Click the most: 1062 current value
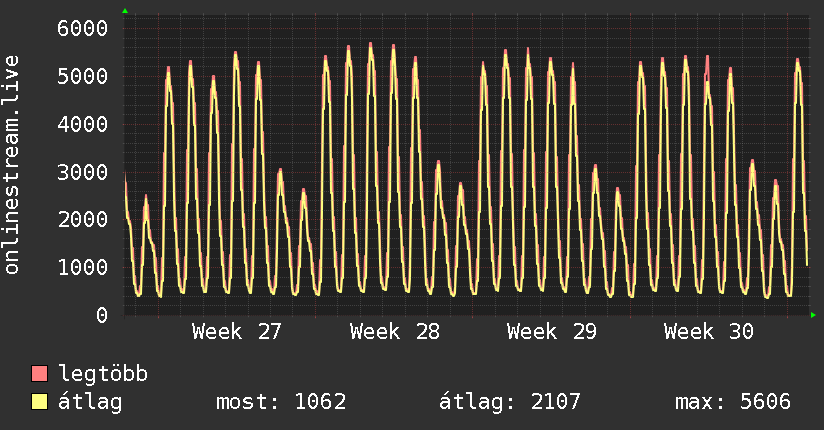 281,402
